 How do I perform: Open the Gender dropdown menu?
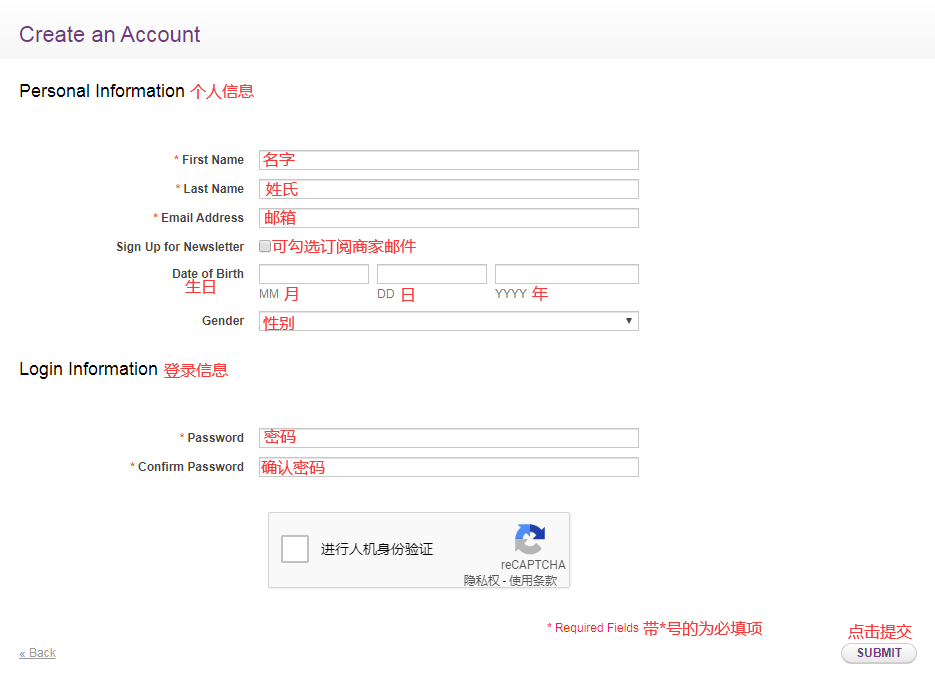click(448, 321)
